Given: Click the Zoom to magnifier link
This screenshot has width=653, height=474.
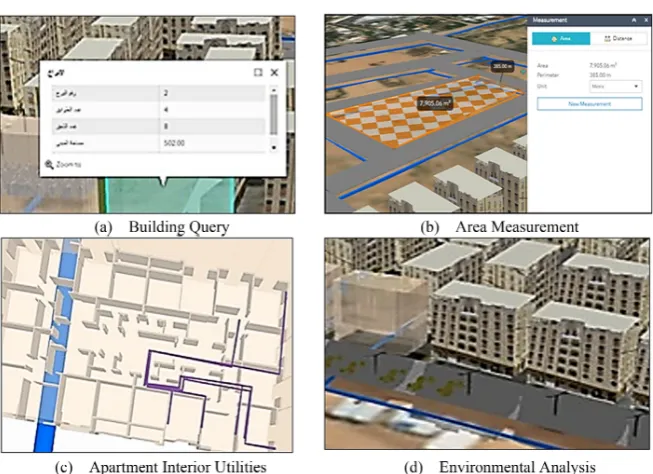Looking at the screenshot, I should tap(63, 165).
